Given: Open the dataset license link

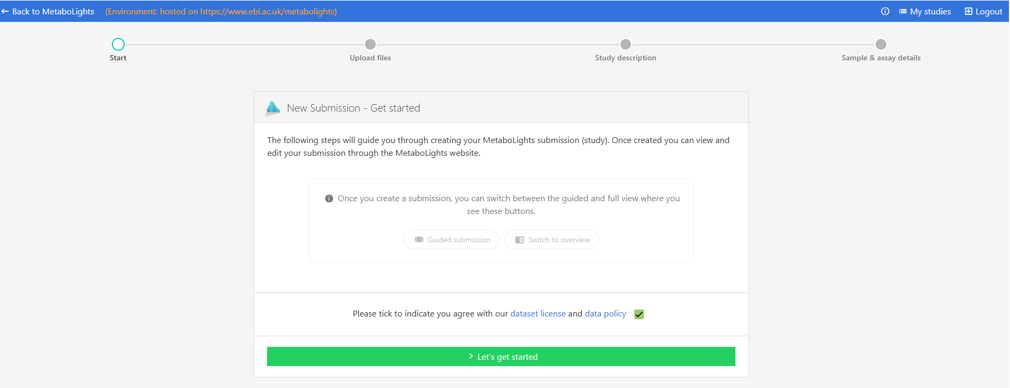Looking at the screenshot, I should [x=538, y=314].
